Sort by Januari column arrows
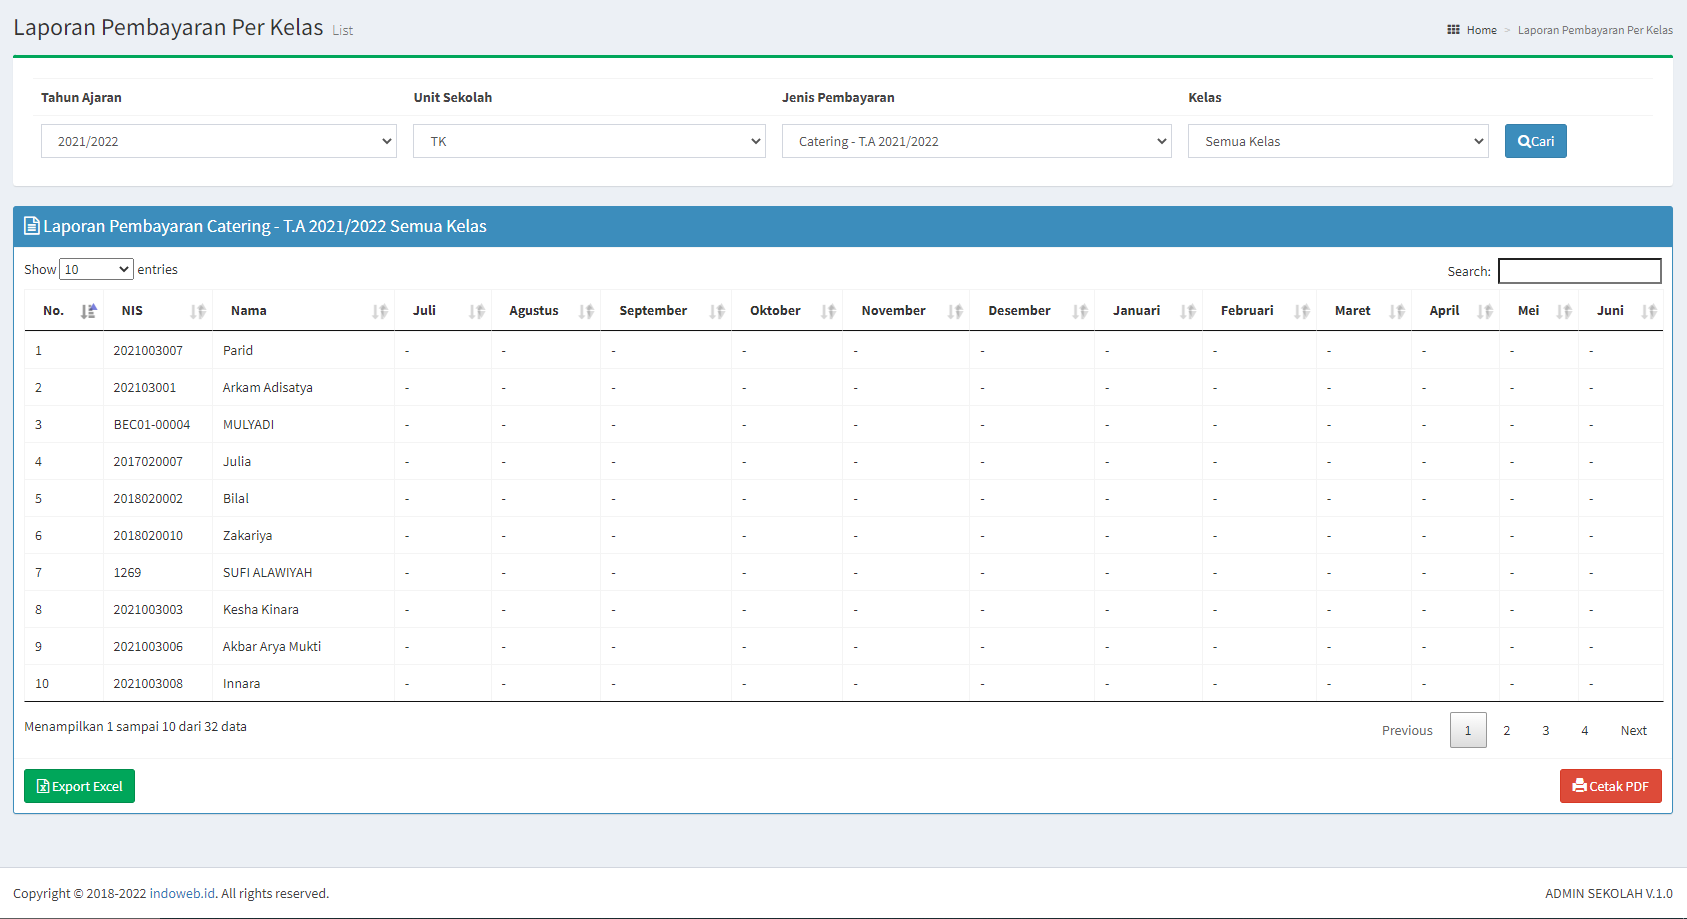The height and width of the screenshot is (919, 1687). pyautogui.click(x=1188, y=311)
